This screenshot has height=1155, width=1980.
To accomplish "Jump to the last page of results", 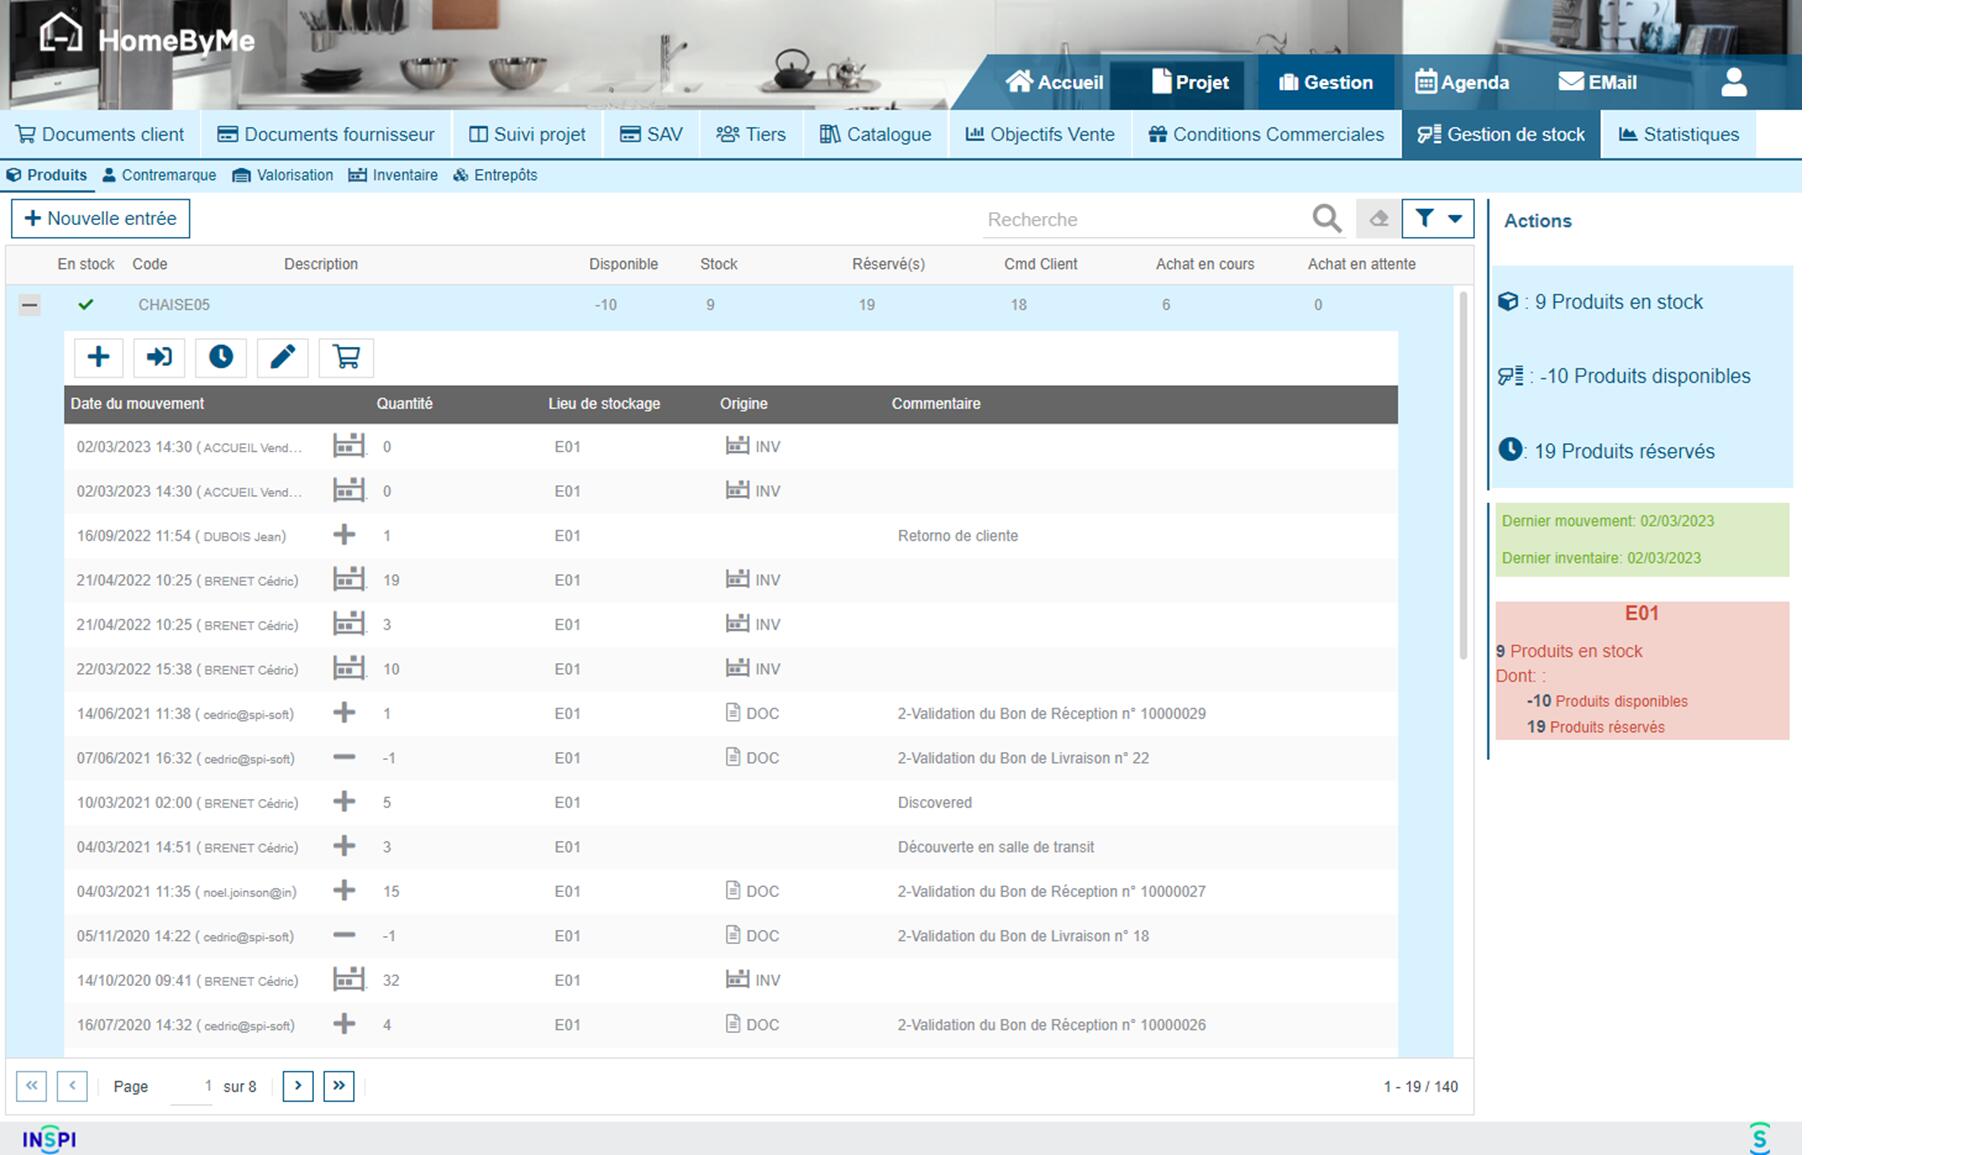I will 339,1086.
